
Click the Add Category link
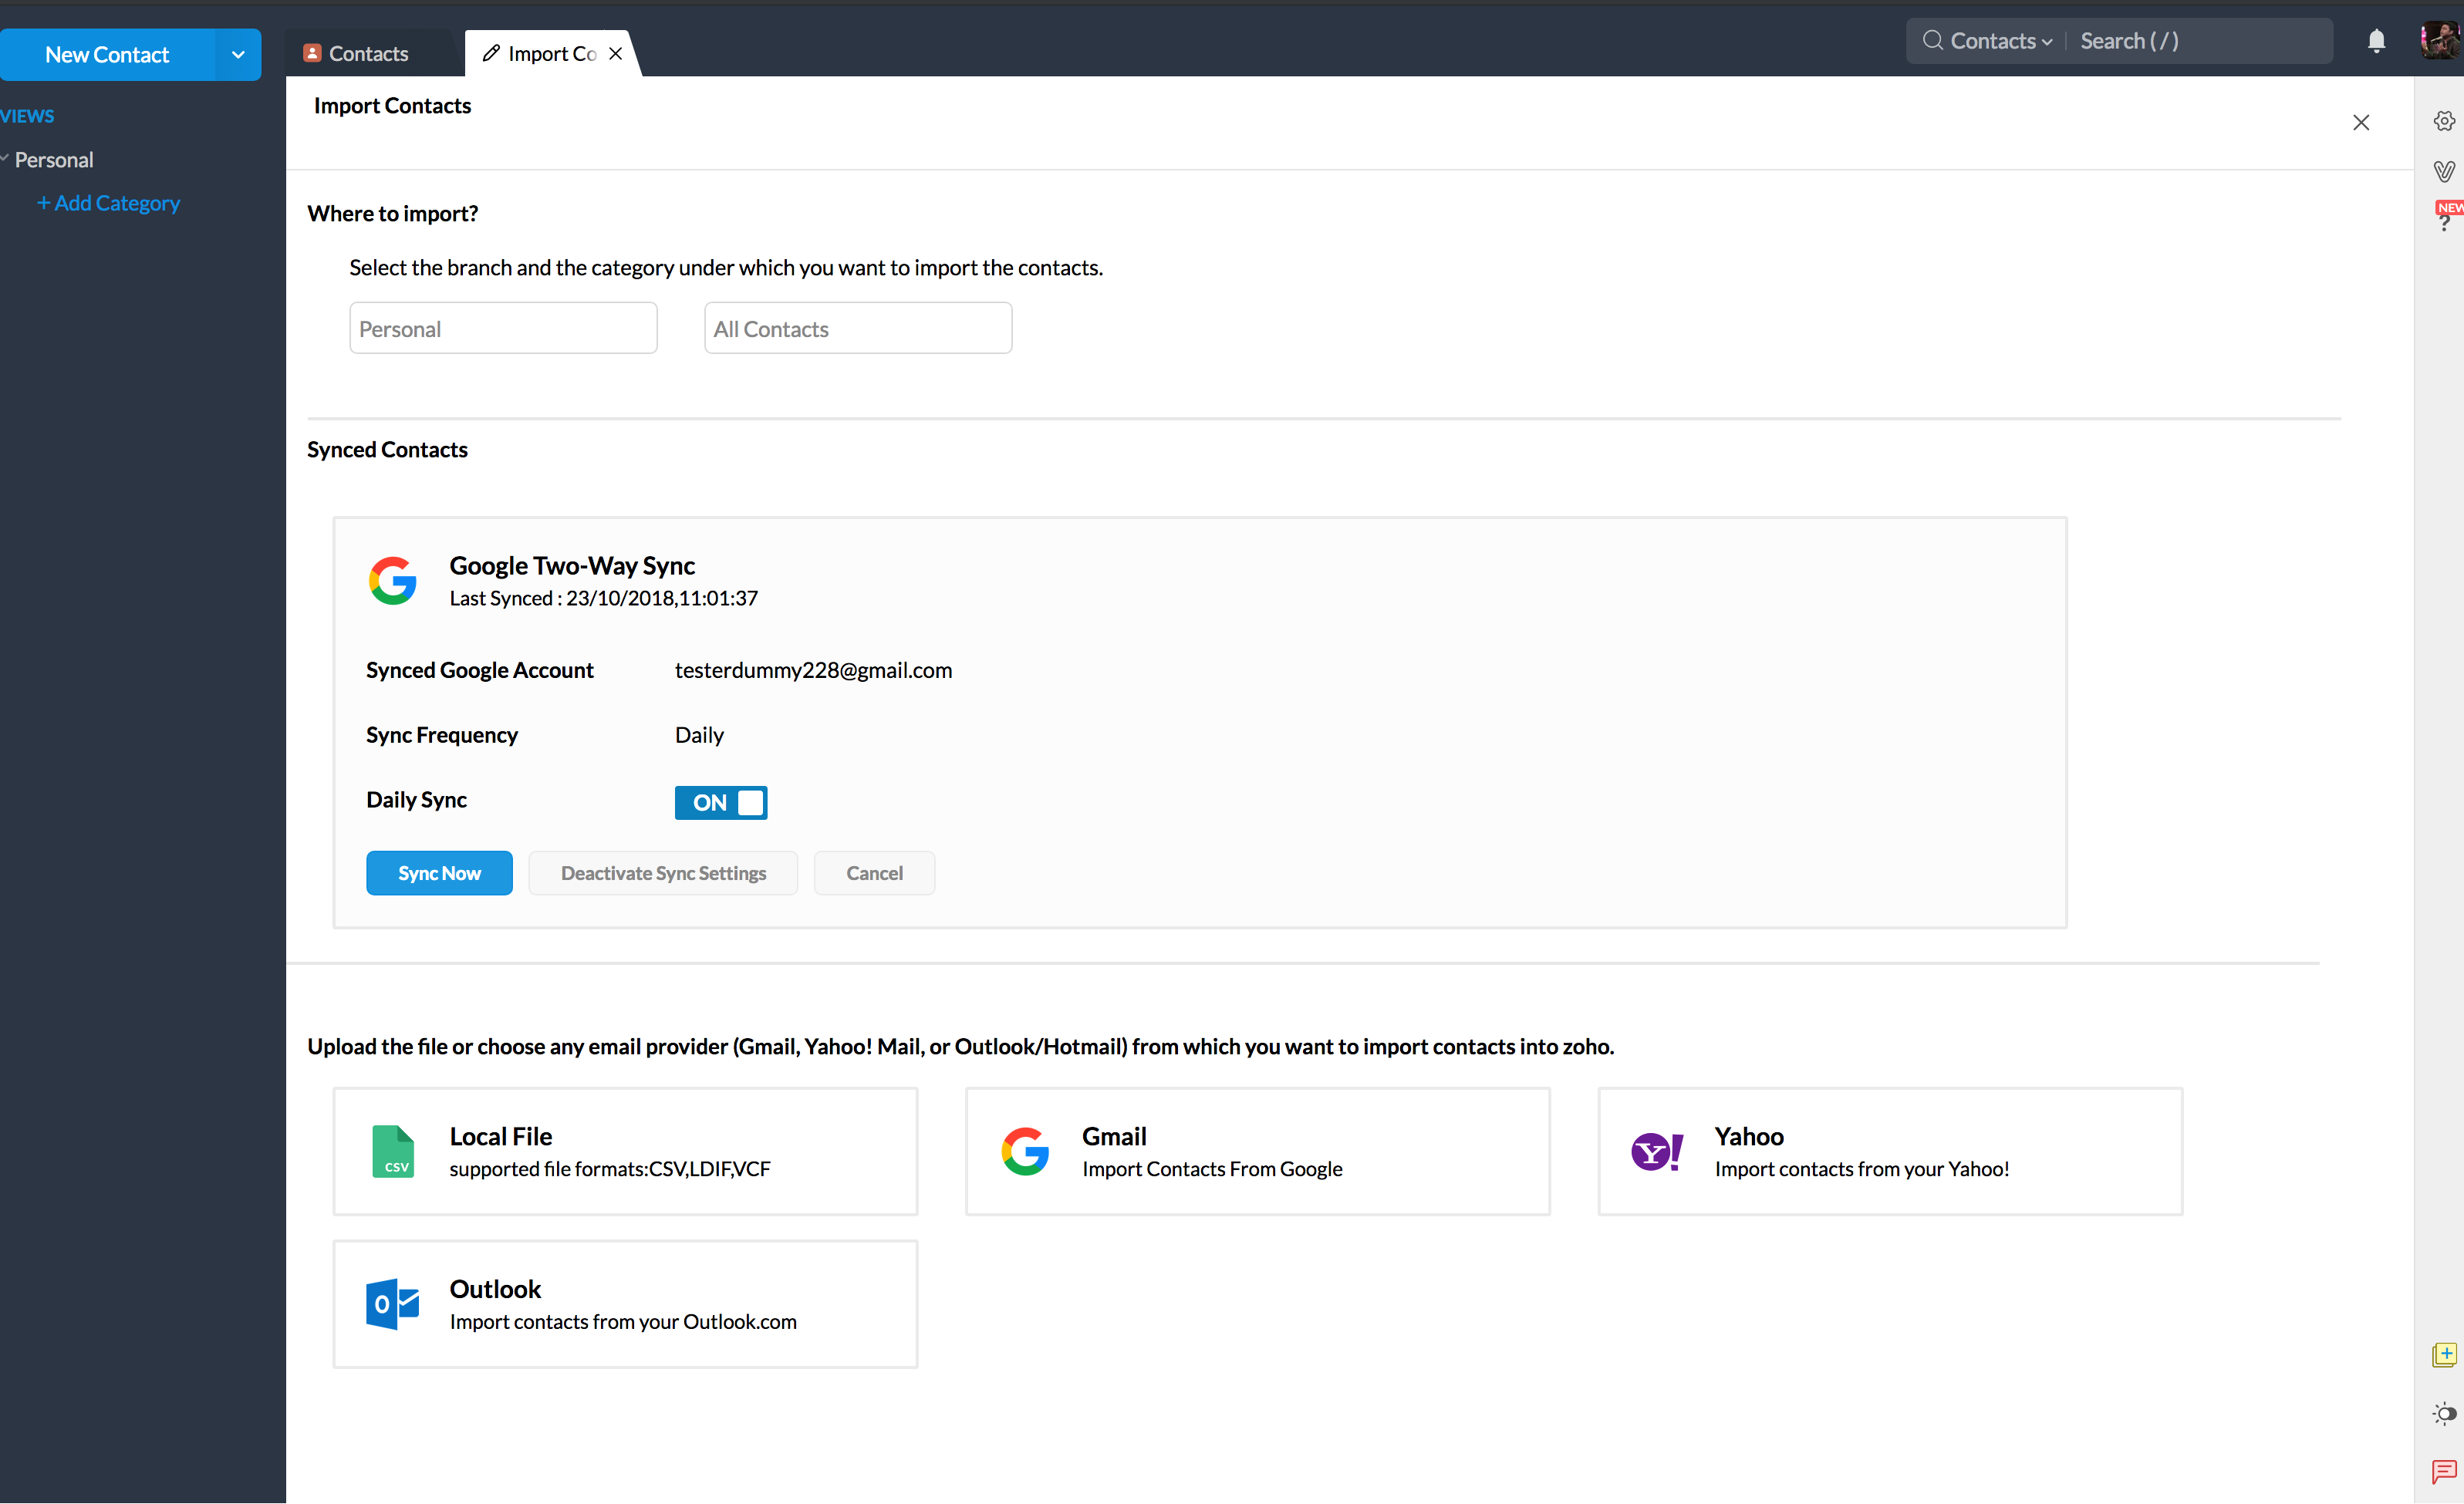(x=108, y=203)
